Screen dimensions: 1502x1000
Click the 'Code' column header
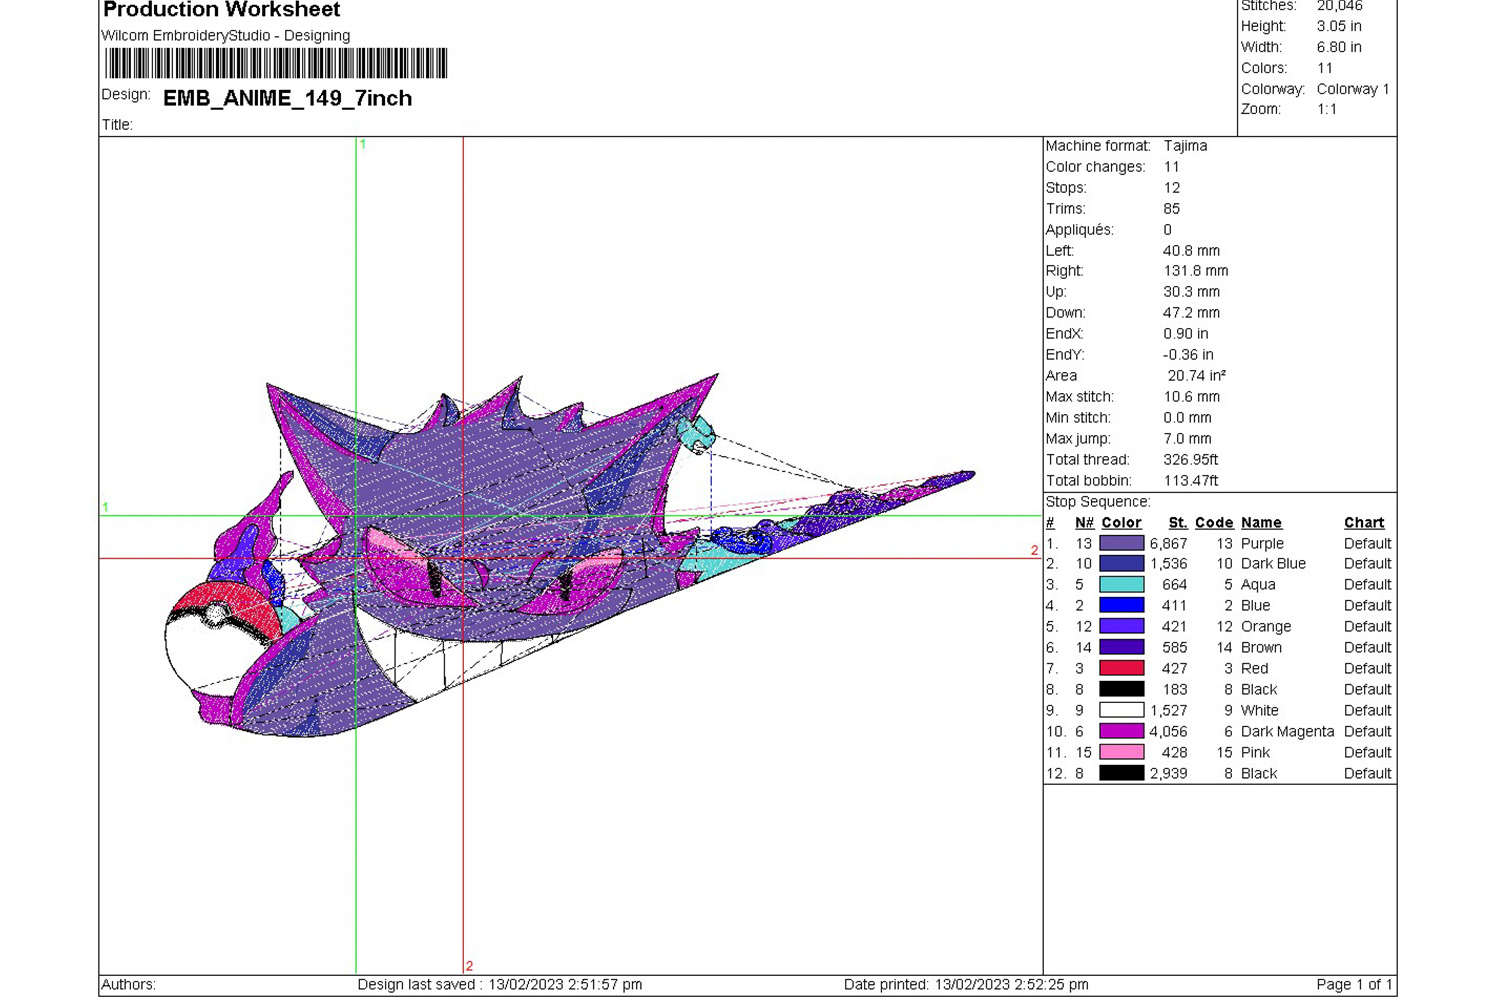(x=1214, y=523)
